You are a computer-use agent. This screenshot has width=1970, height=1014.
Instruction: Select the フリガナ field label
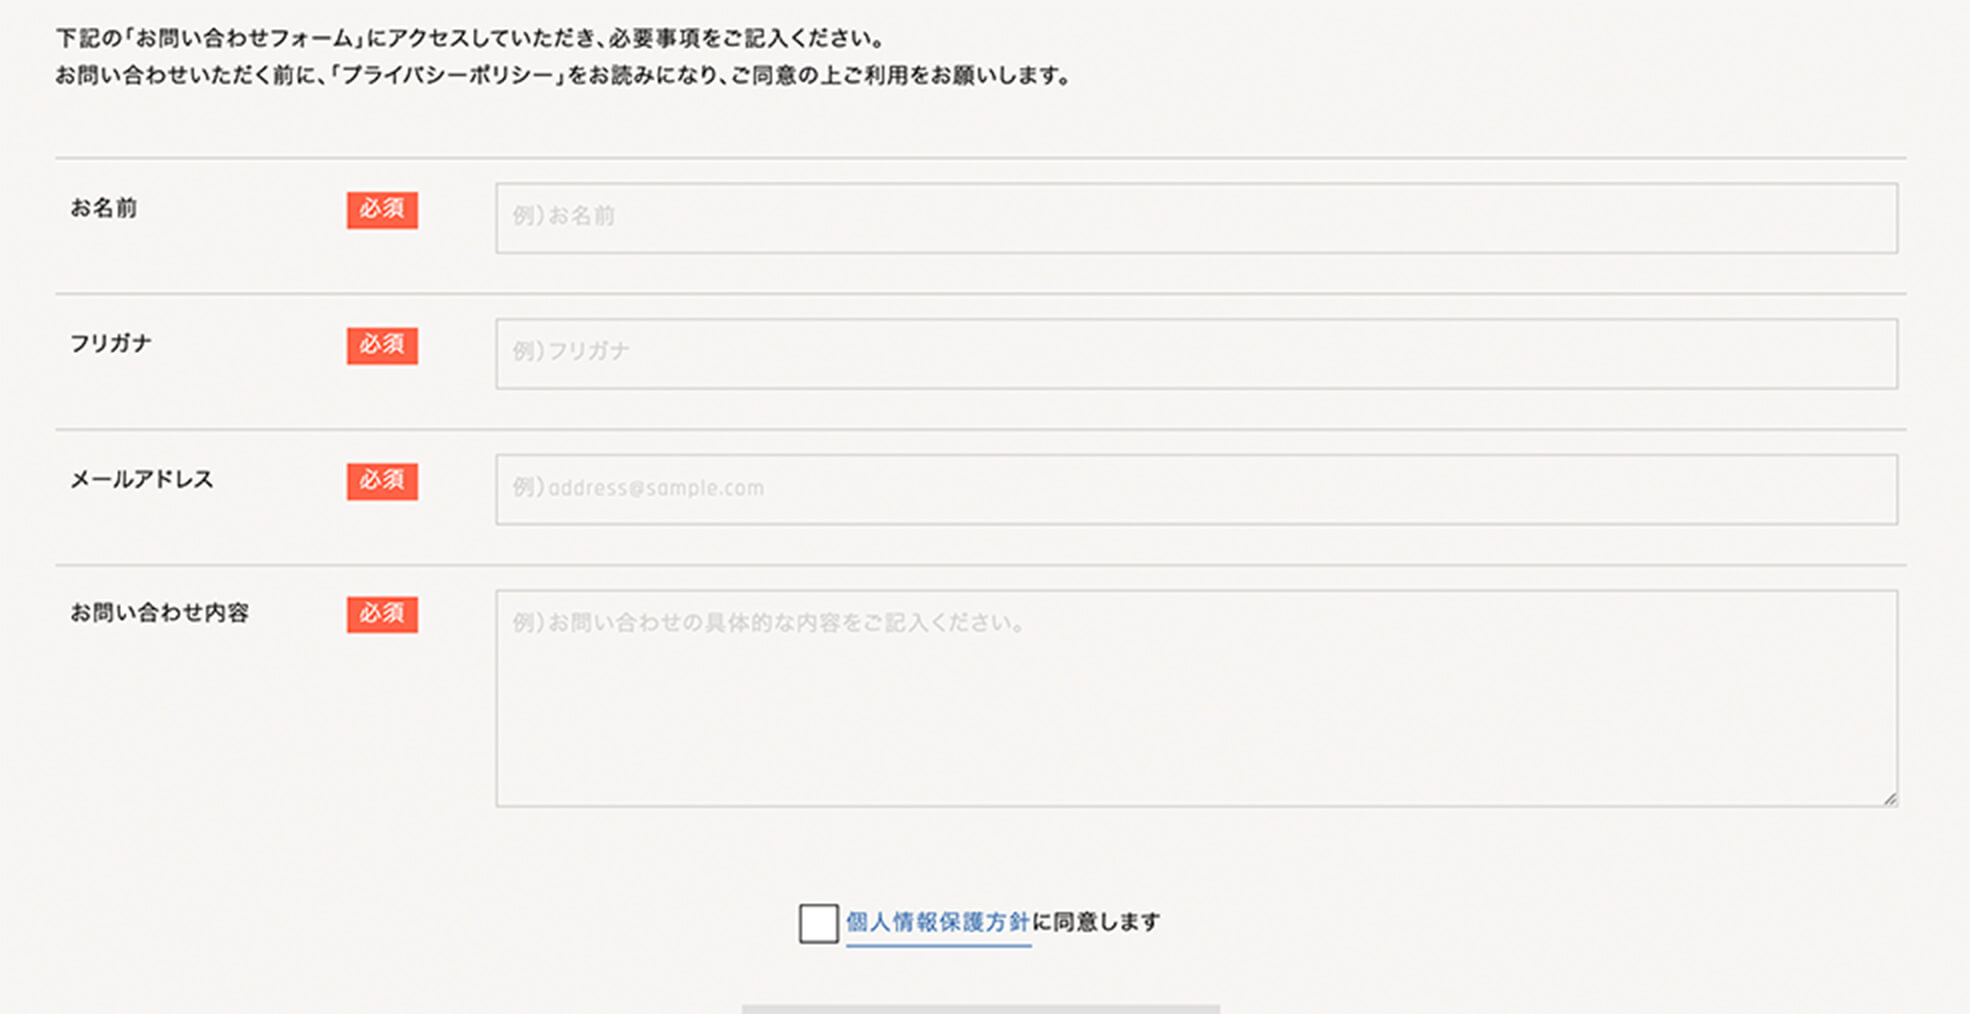click(x=110, y=343)
